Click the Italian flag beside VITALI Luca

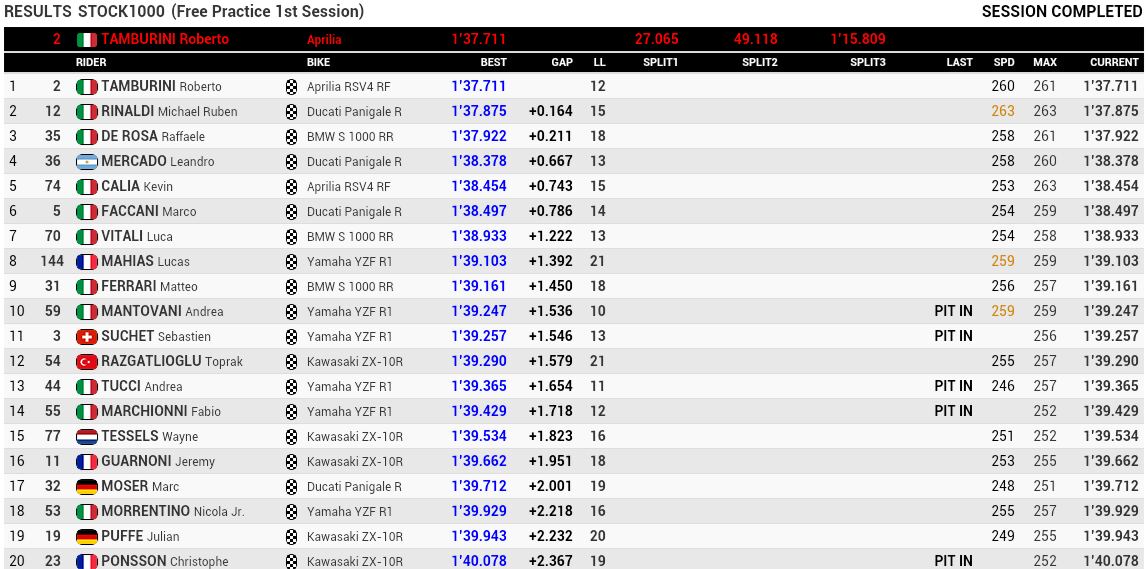[86, 237]
